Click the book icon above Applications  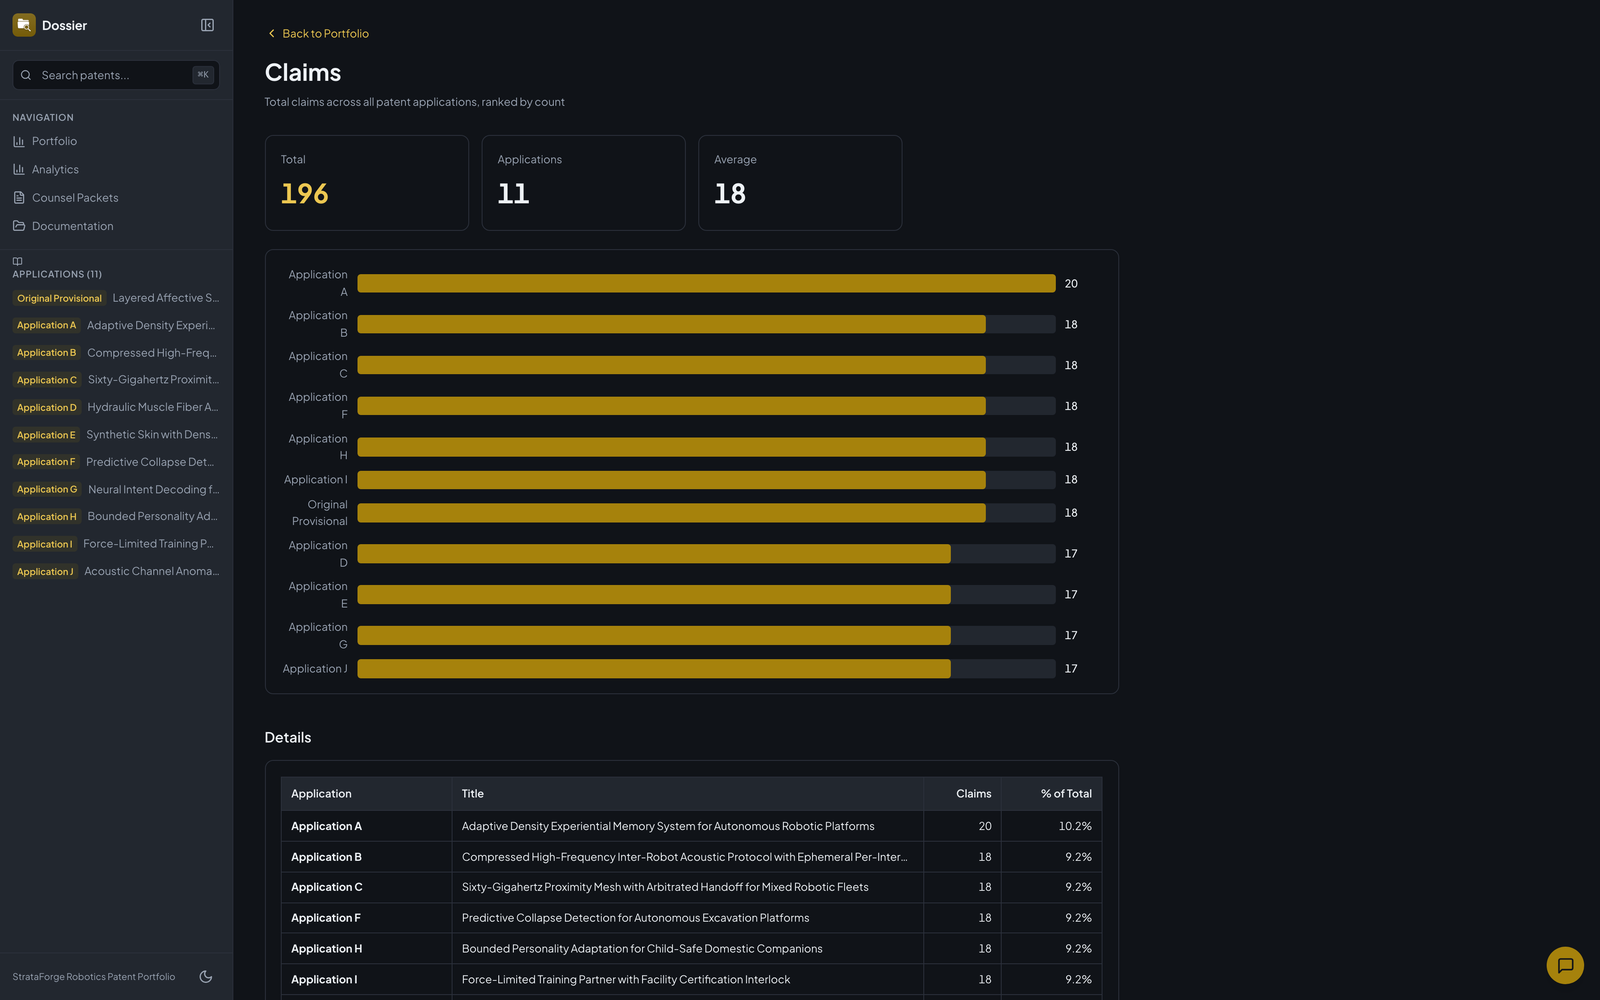tap(17, 262)
